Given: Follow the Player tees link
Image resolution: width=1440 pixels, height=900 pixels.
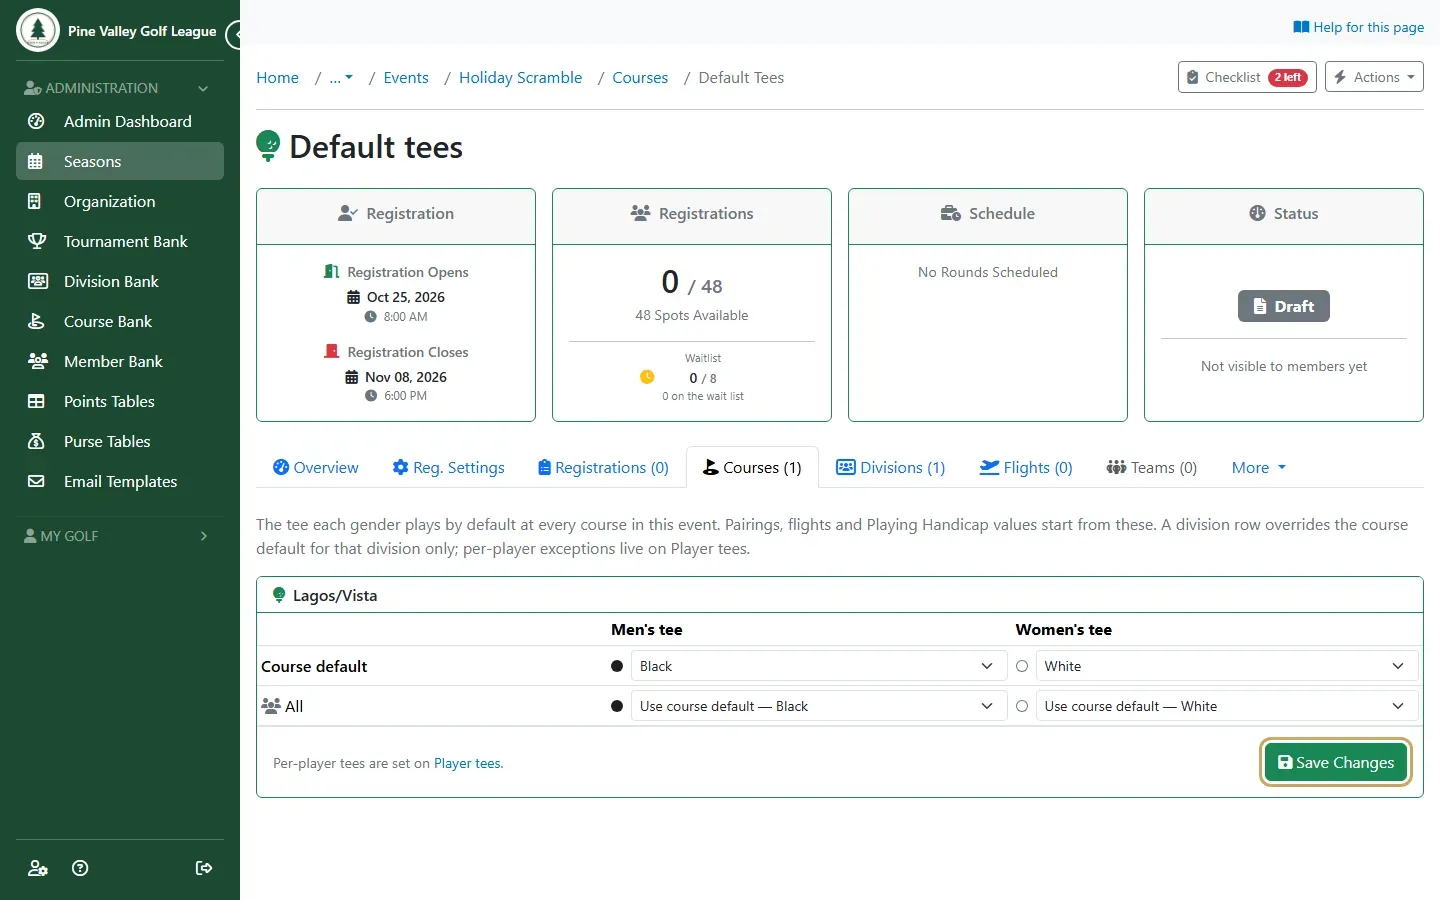Looking at the screenshot, I should pyautogui.click(x=467, y=763).
